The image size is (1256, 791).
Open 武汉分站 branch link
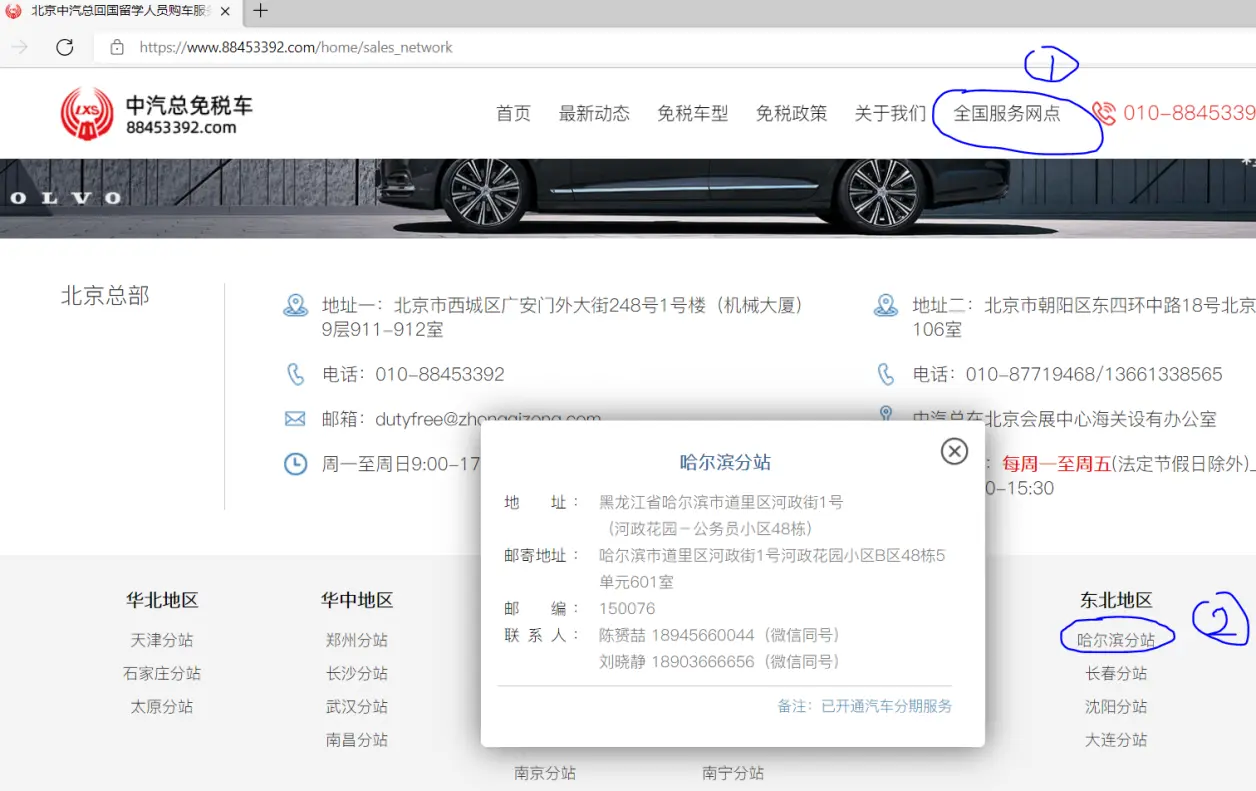tap(357, 706)
